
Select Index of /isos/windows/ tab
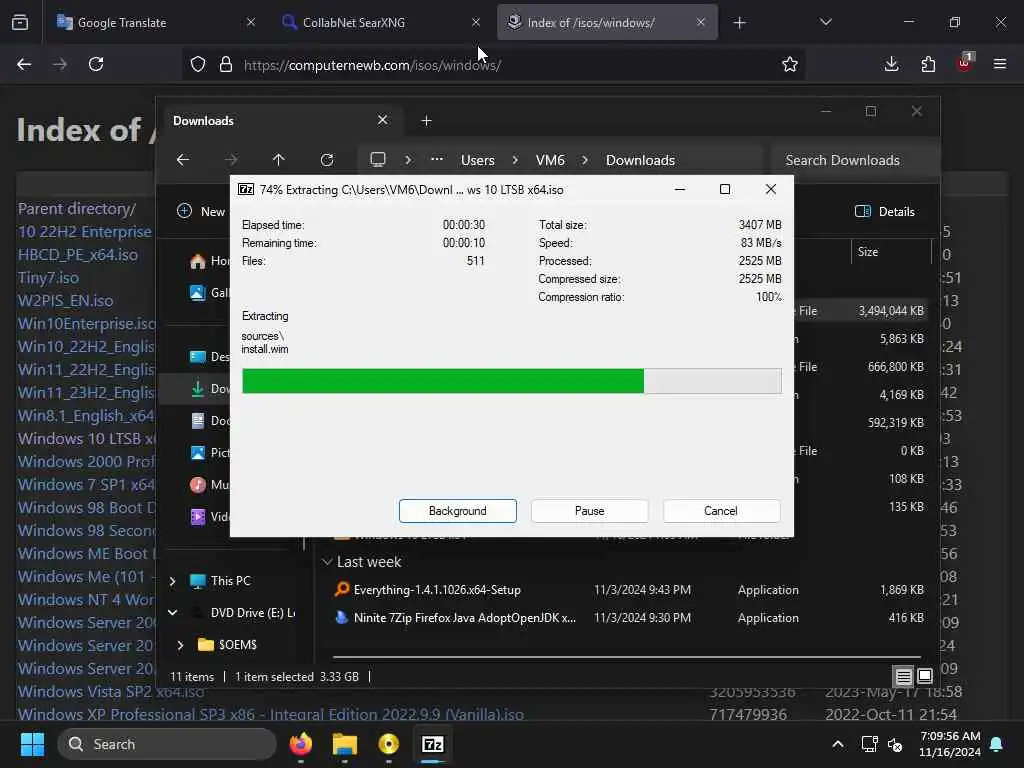[x=607, y=22]
